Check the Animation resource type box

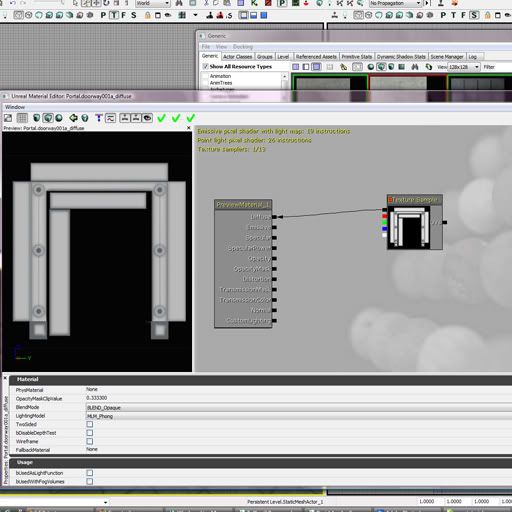pyautogui.click(x=205, y=76)
